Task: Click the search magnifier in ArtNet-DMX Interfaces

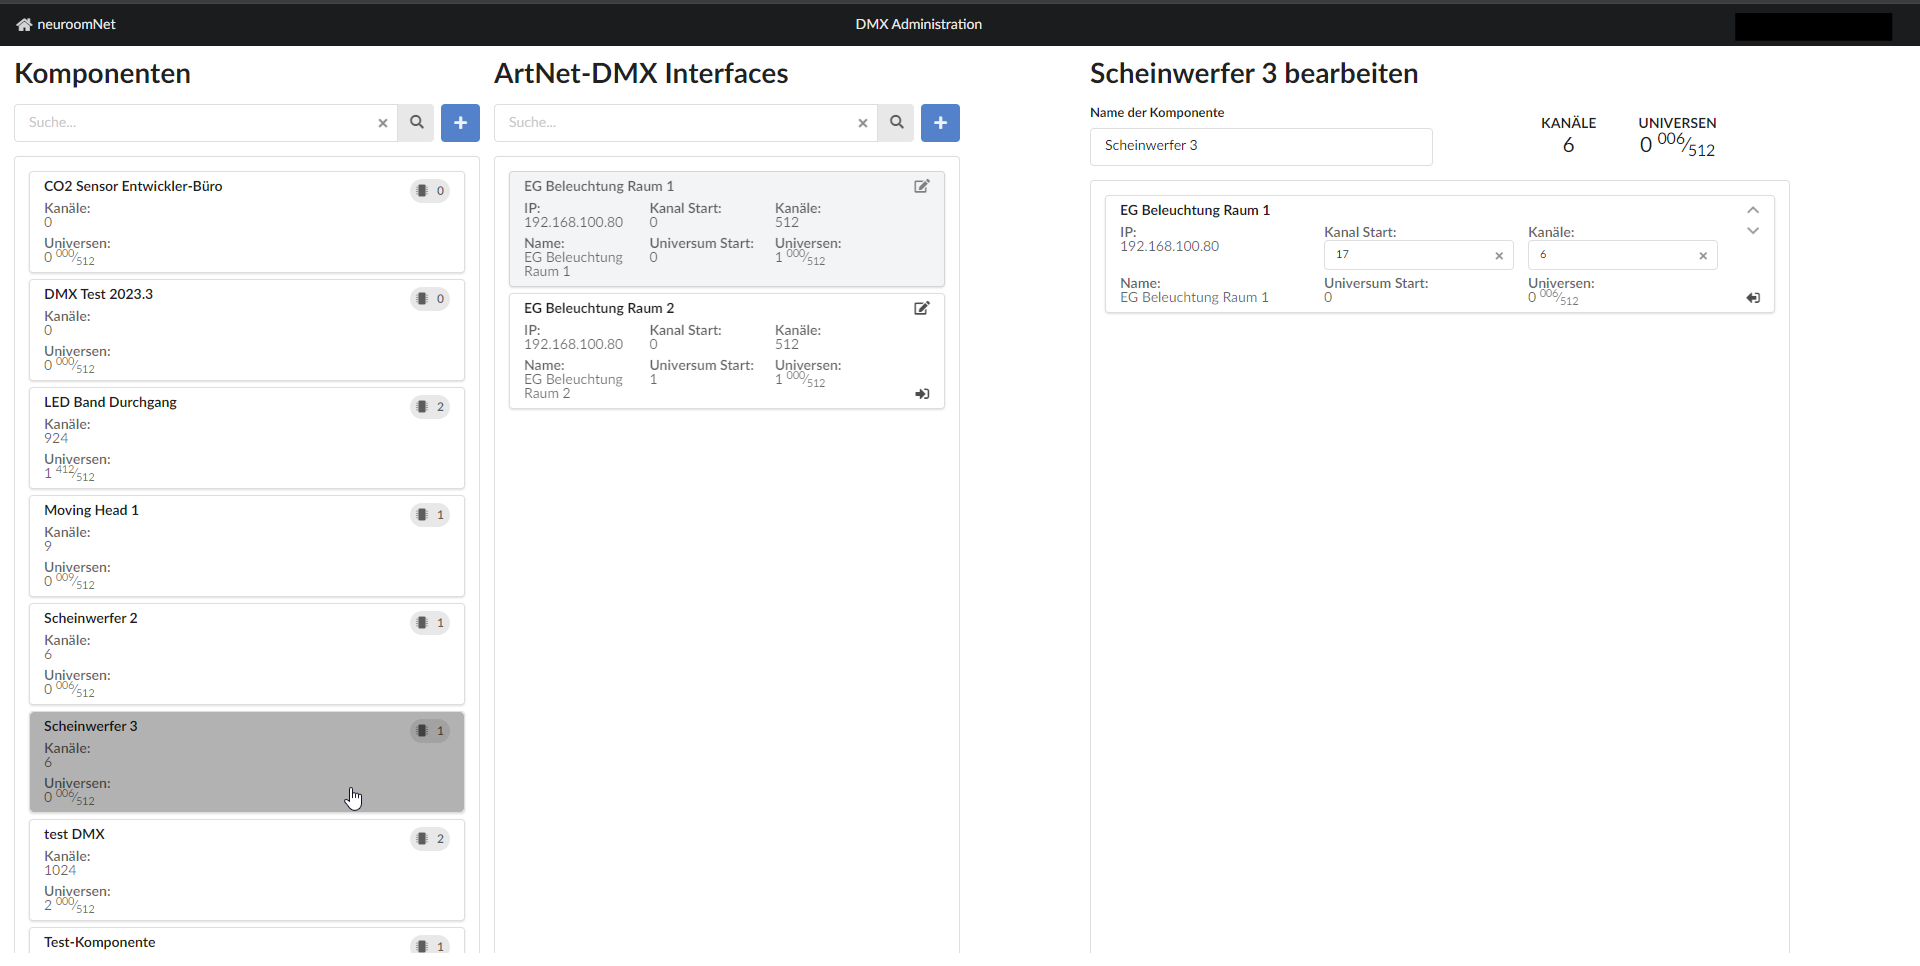Action: pos(896,122)
